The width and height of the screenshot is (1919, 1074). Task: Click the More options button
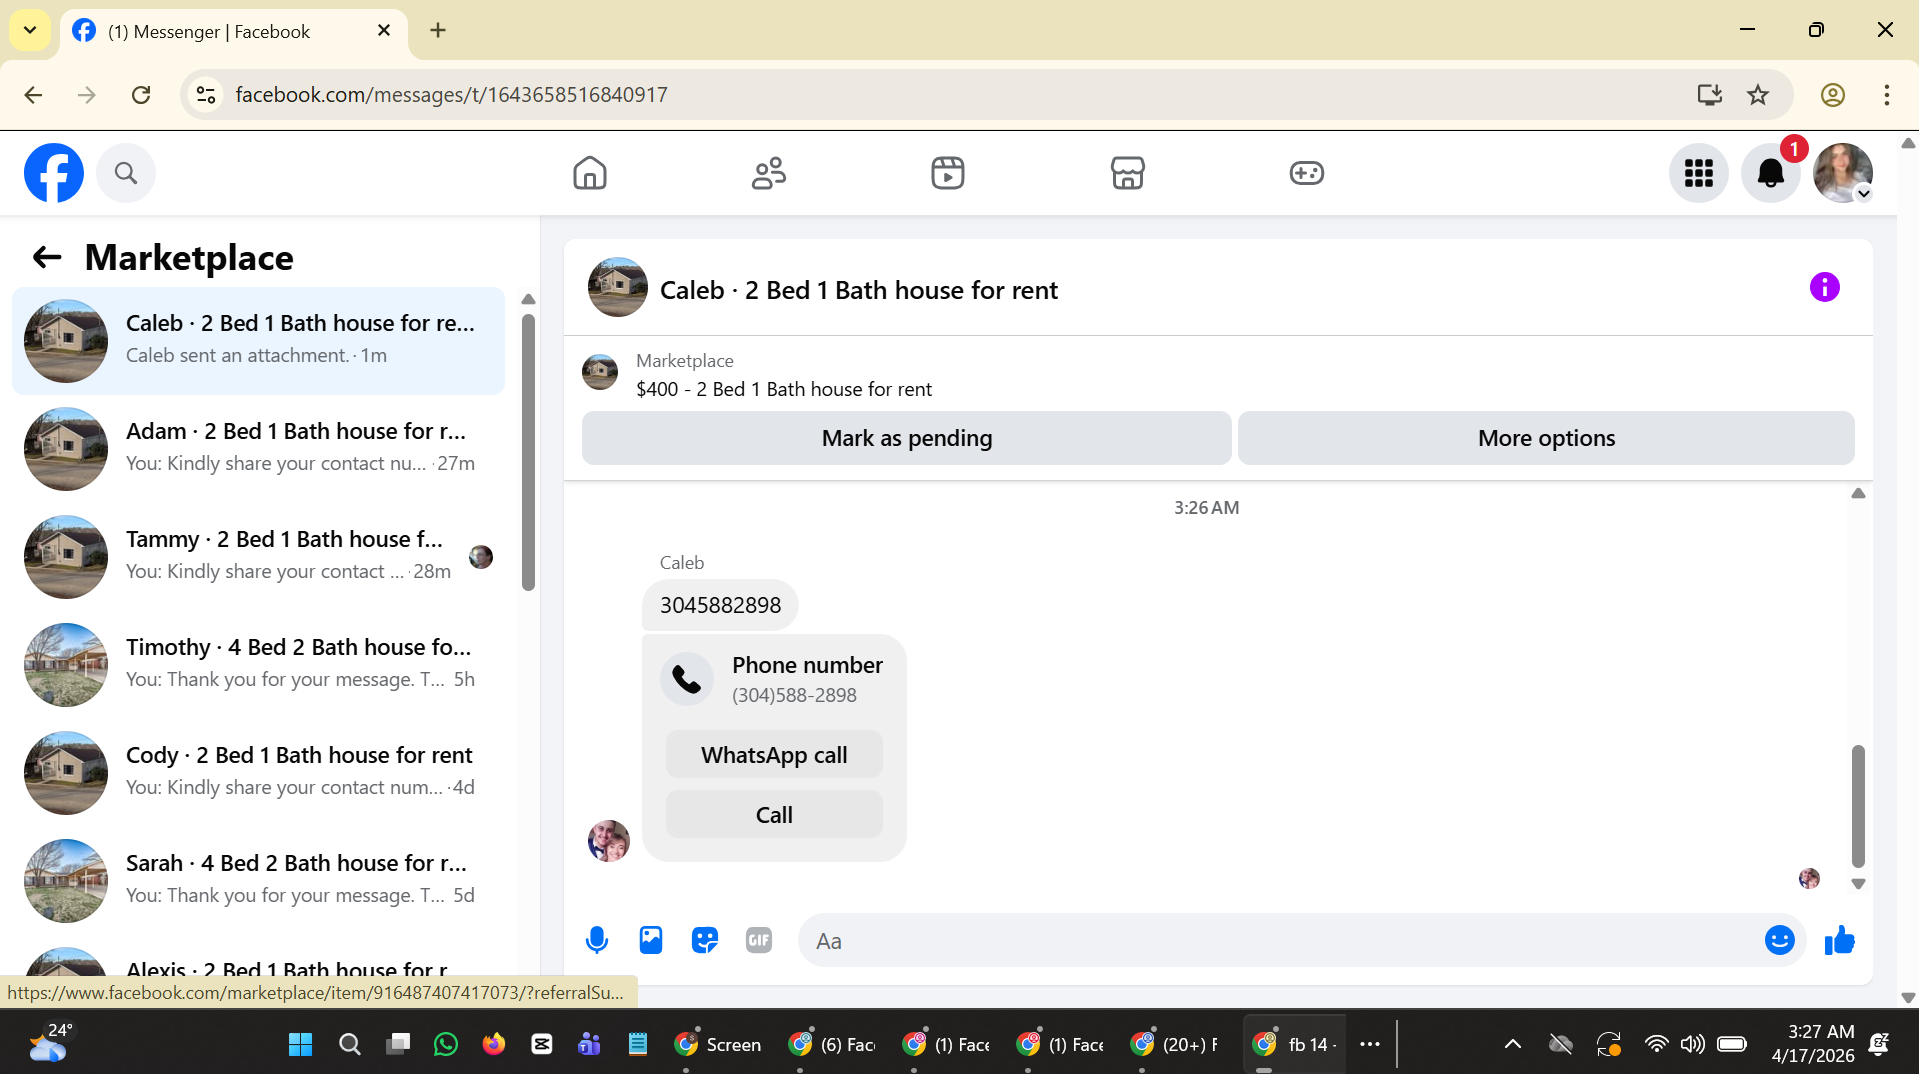click(1546, 438)
